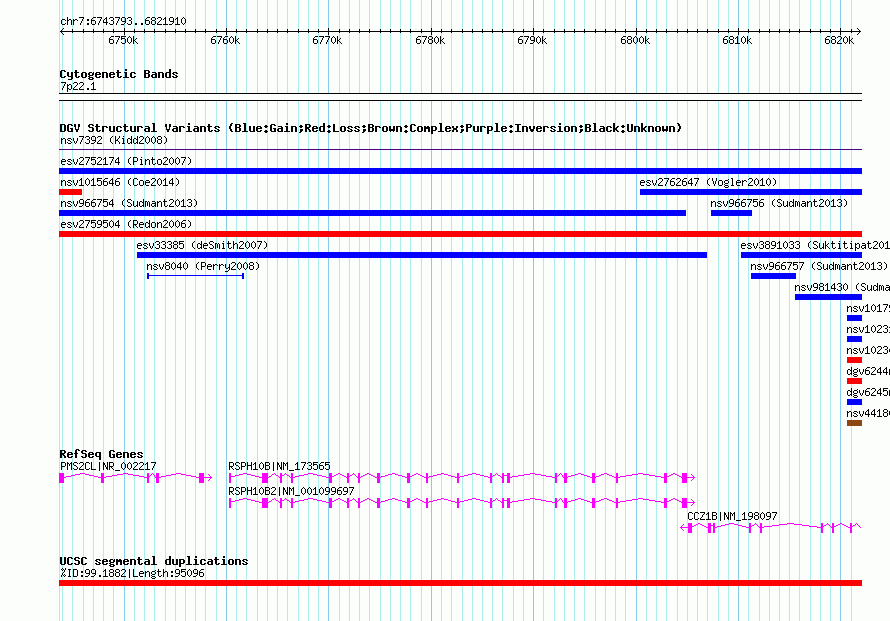Image resolution: width=890 pixels, height=621 pixels.
Task: Open RSPH10B|NM_173565 gene label
Action: [279, 466]
